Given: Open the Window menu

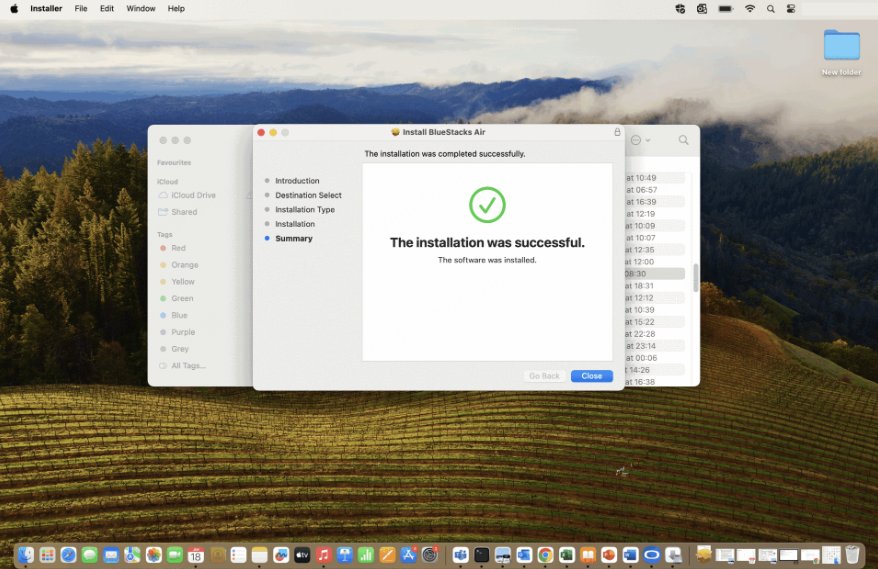Looking at the screenshot, I should point(141,8).
